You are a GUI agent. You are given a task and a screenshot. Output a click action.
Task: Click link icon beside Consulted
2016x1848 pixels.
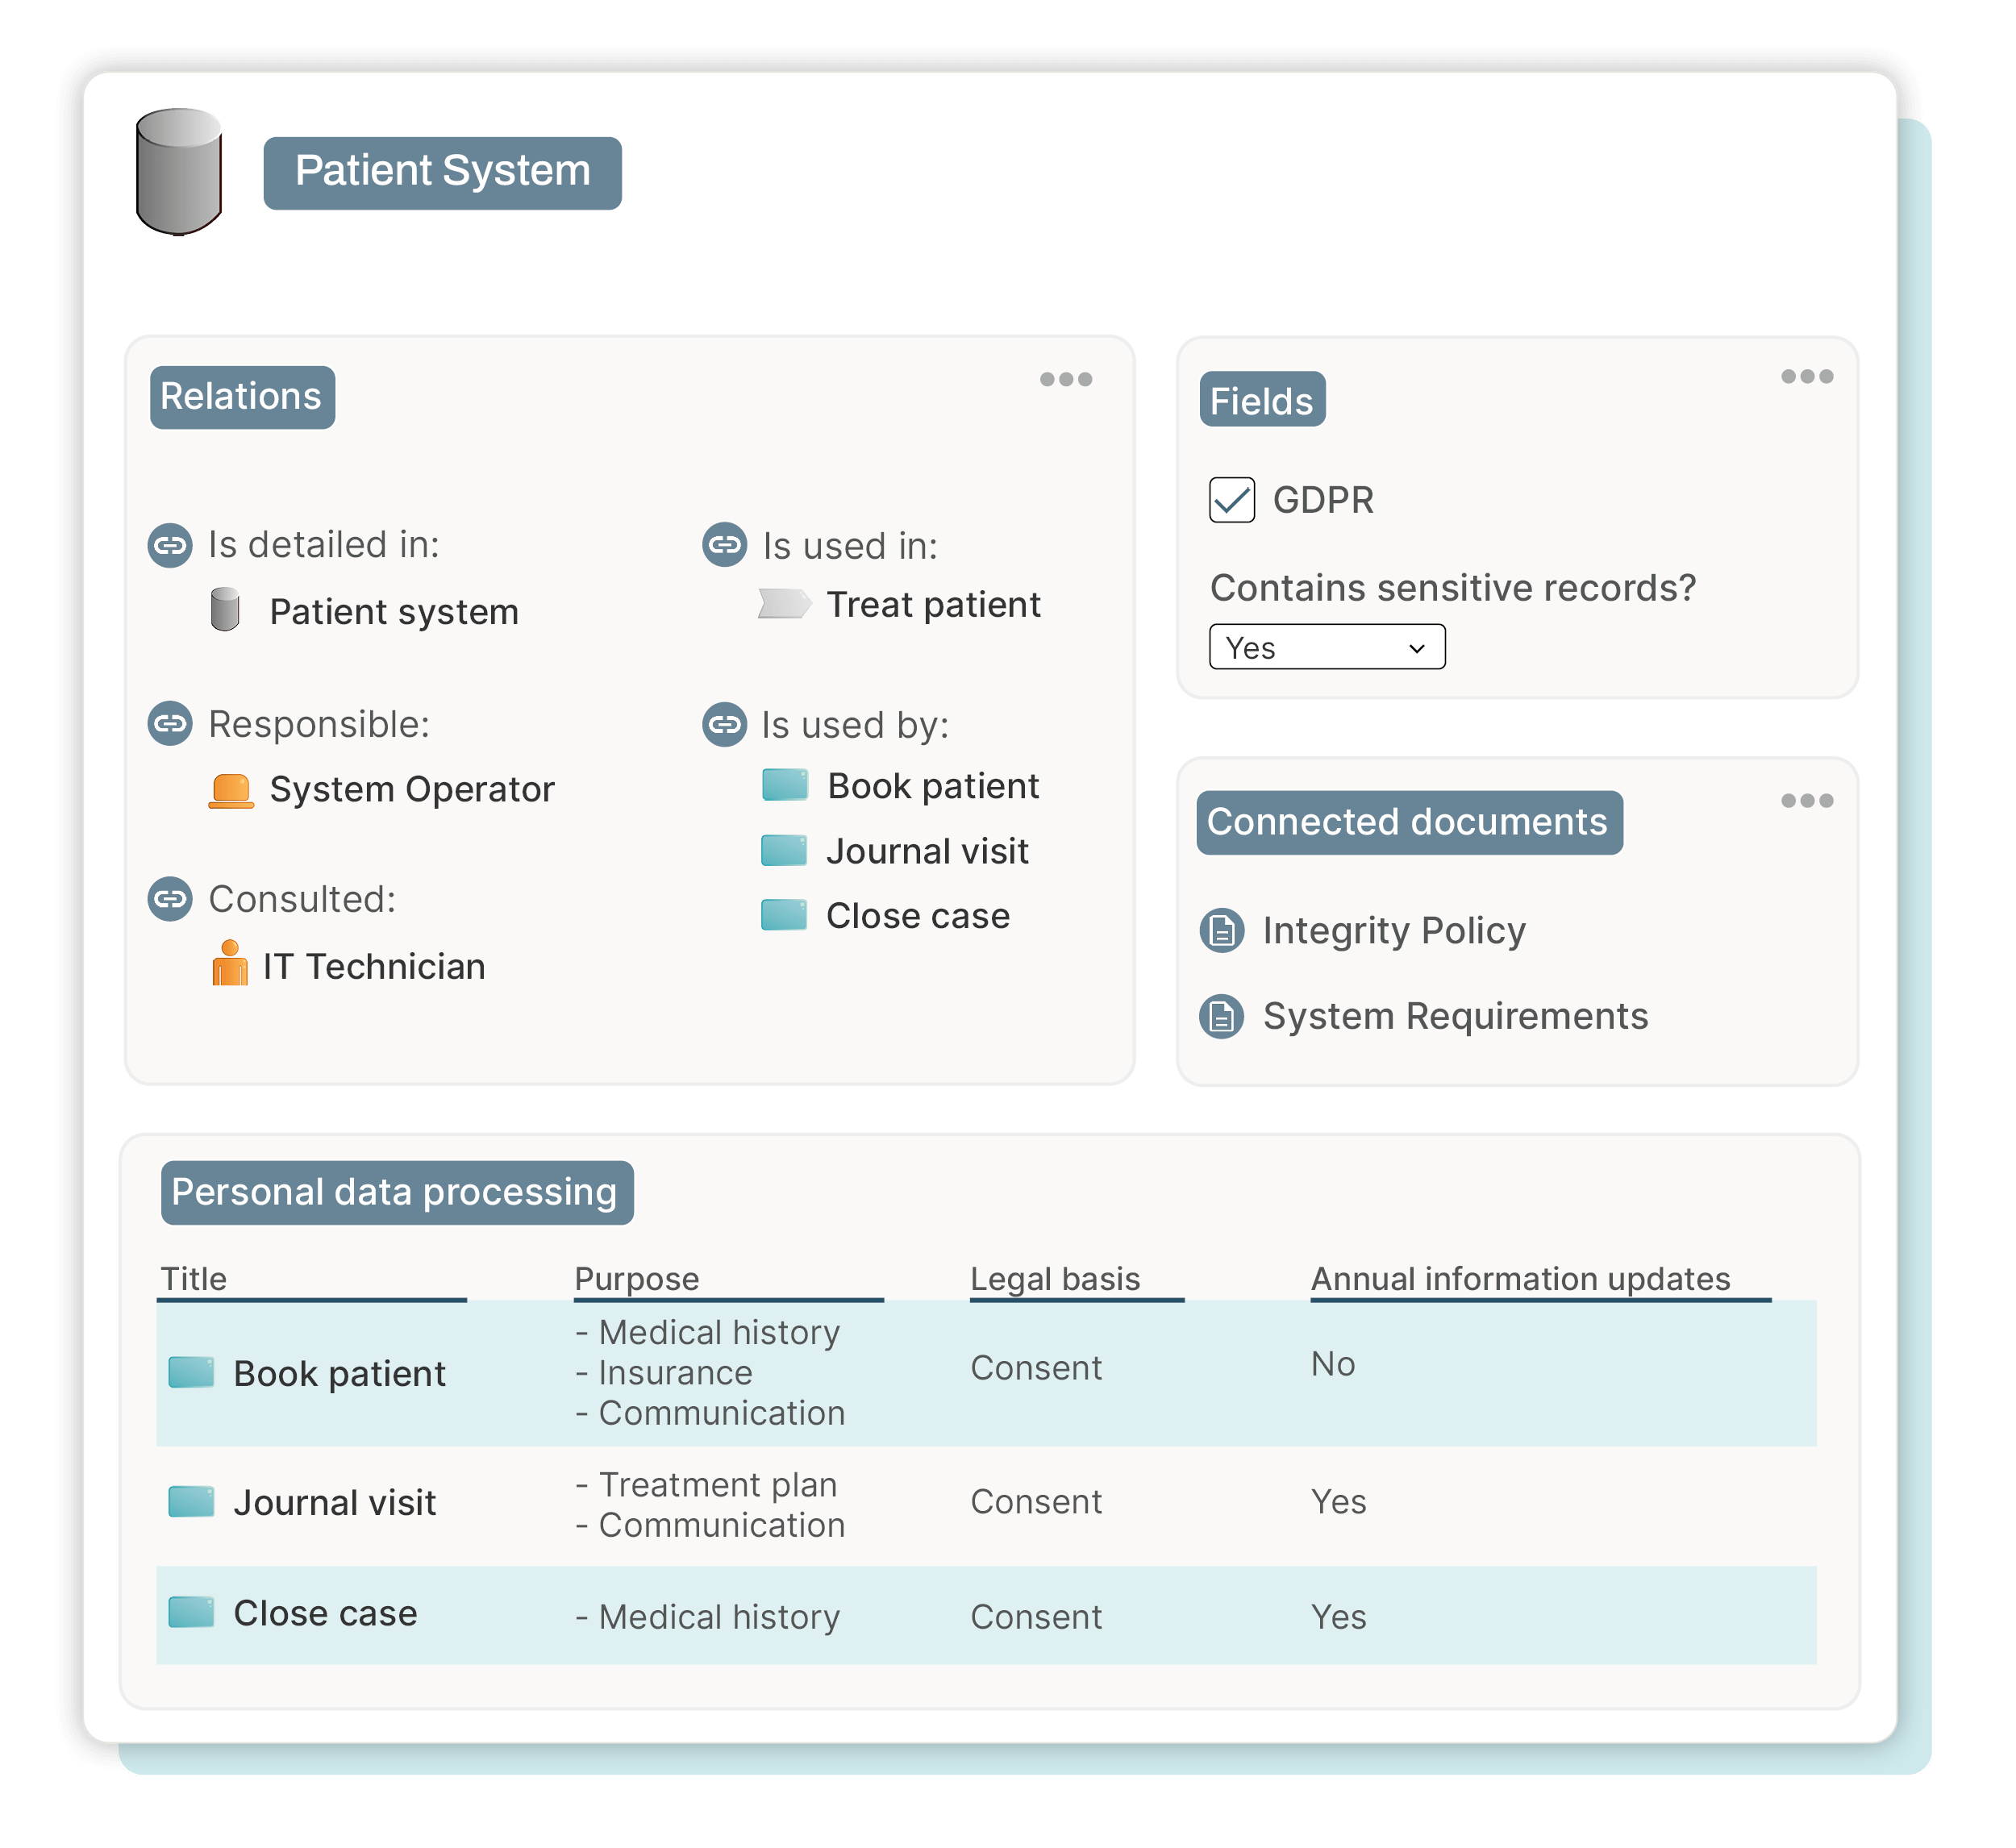pyautogui.click(x=170, y=899)
